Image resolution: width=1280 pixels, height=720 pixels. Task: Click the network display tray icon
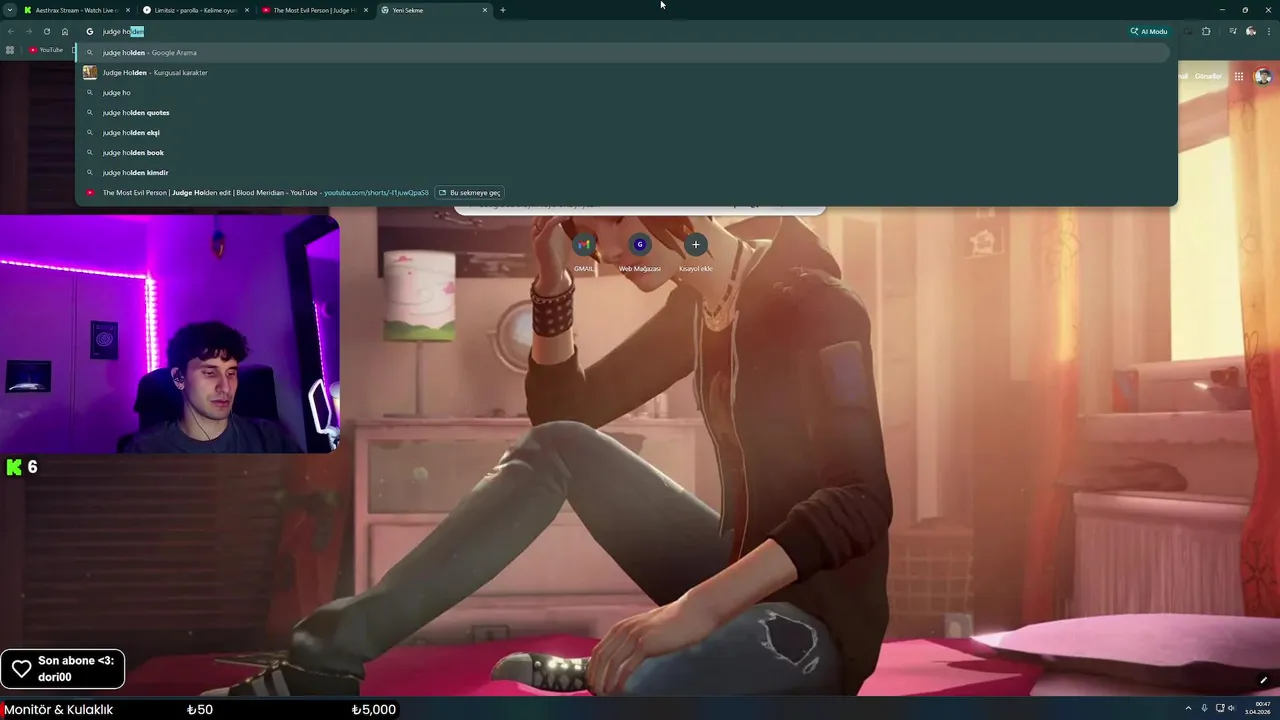(x=1219, y=708)
